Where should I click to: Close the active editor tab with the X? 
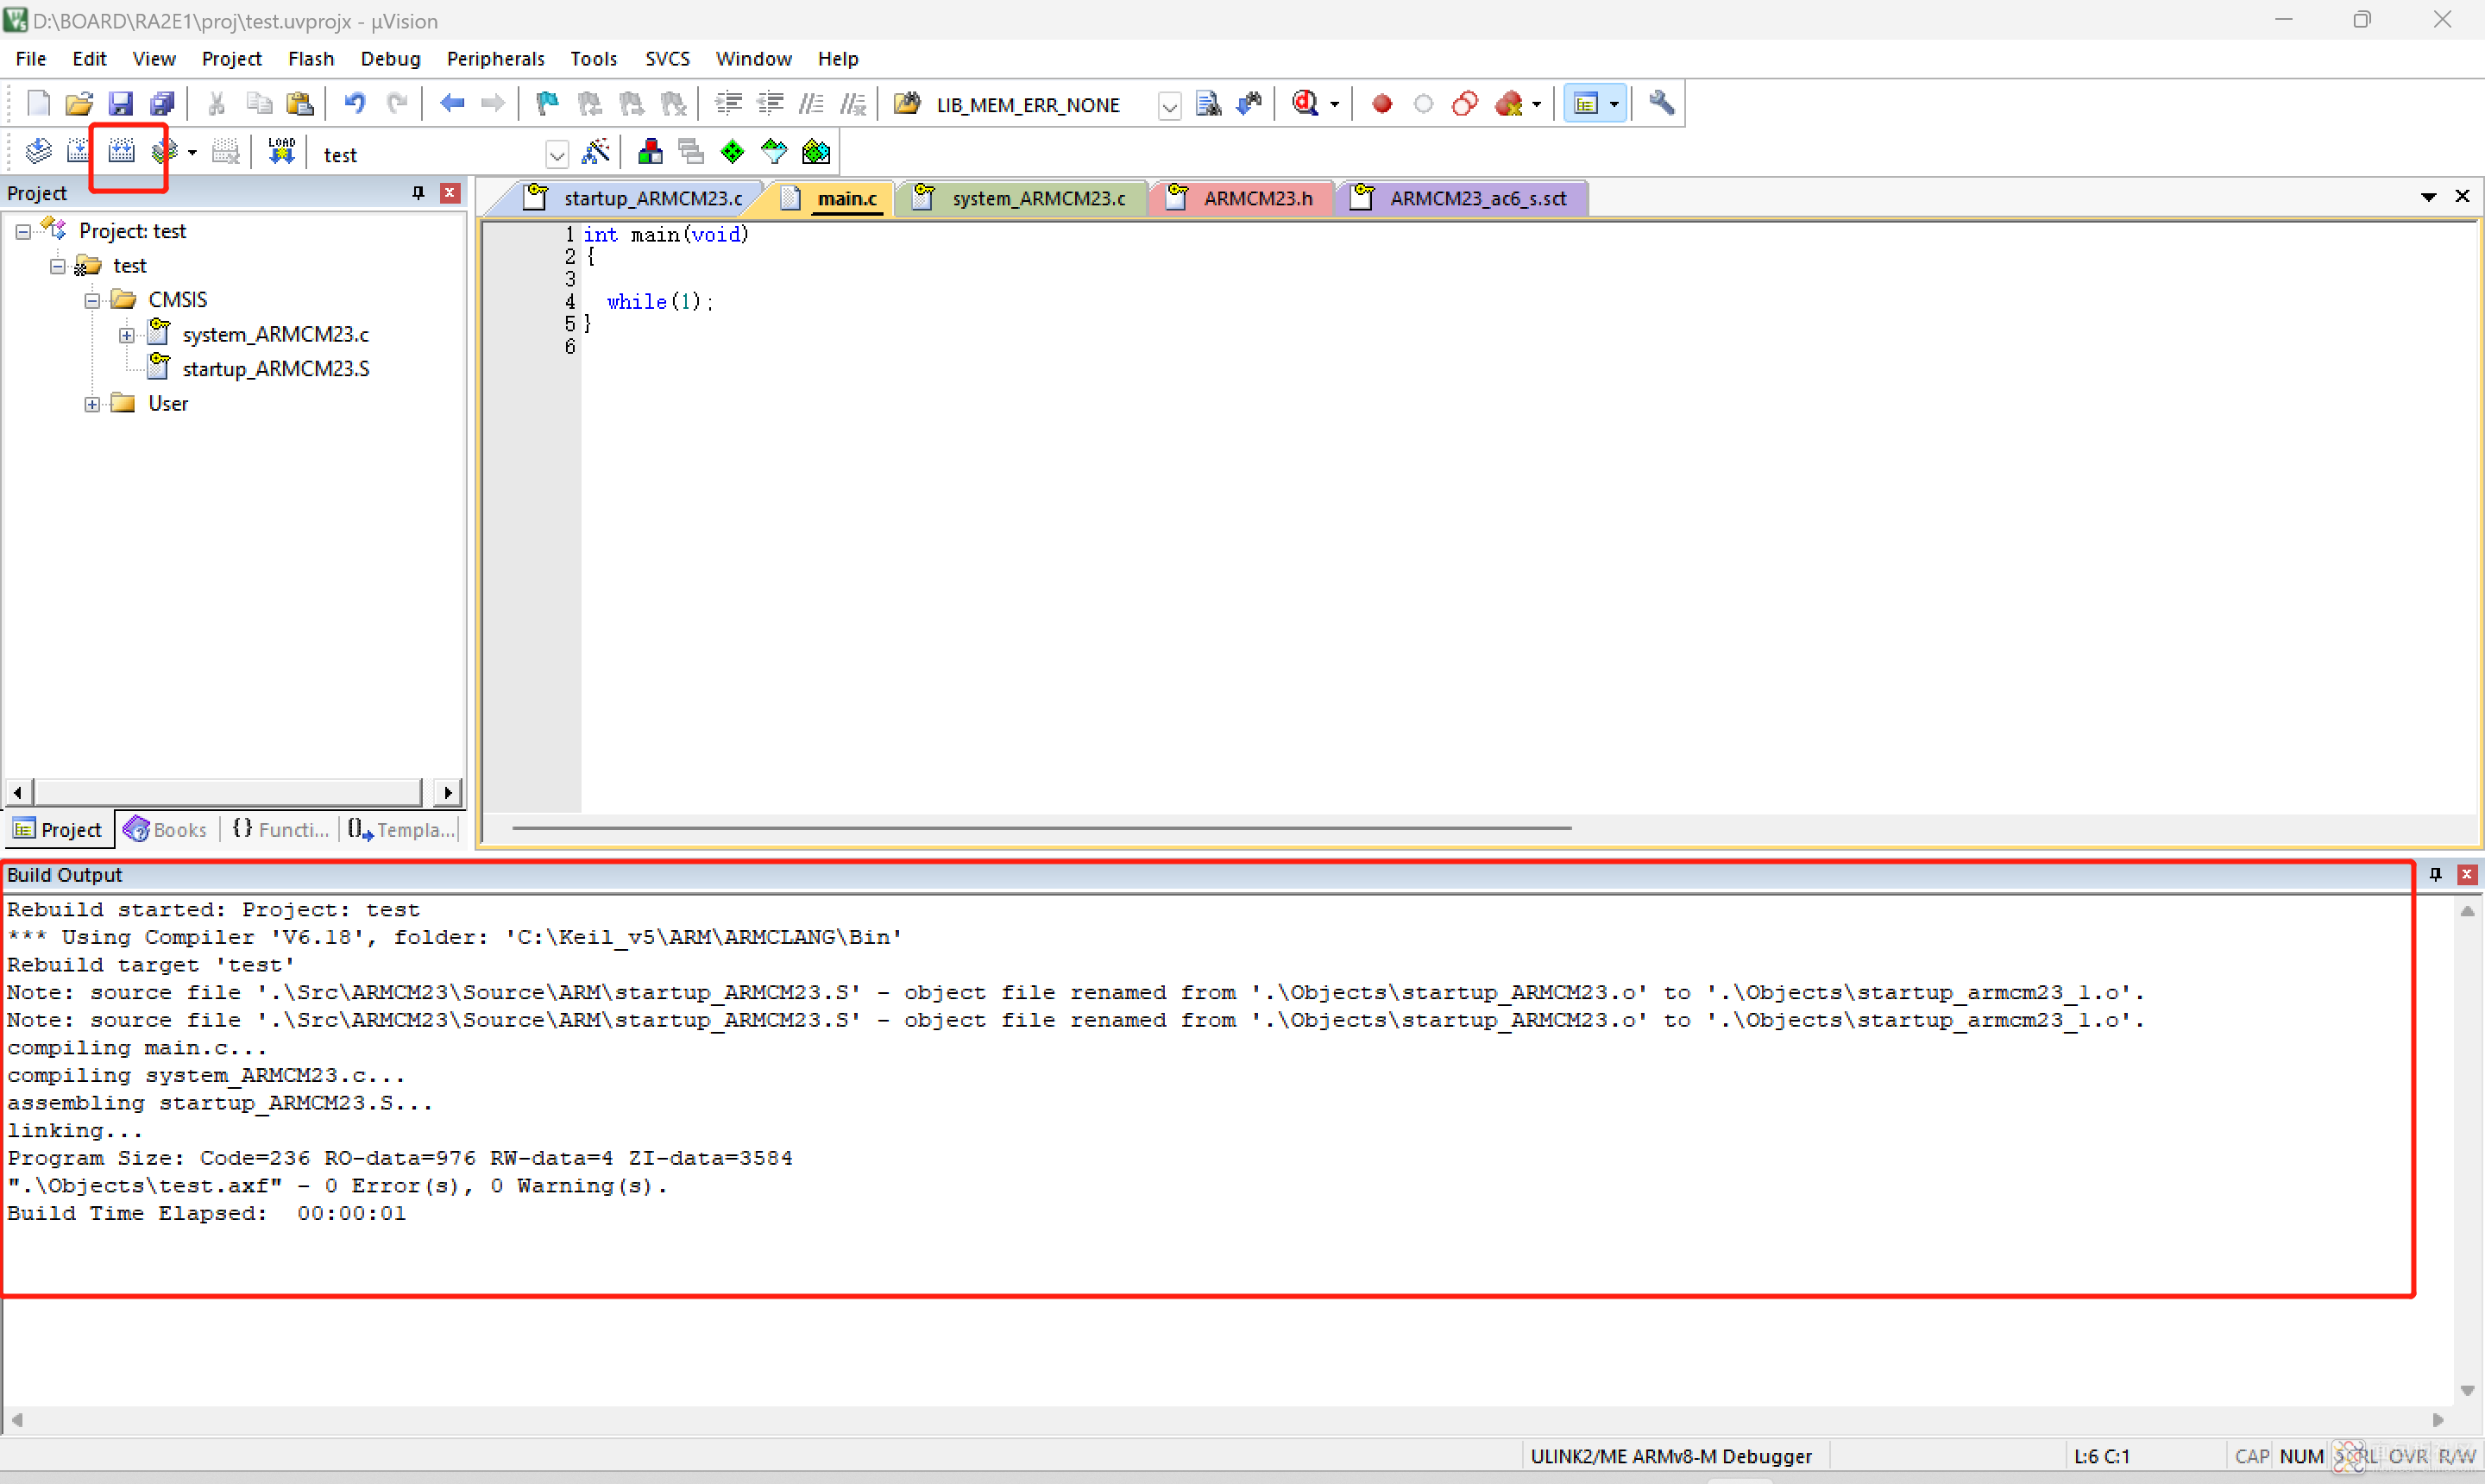[x=2462, y=197]
